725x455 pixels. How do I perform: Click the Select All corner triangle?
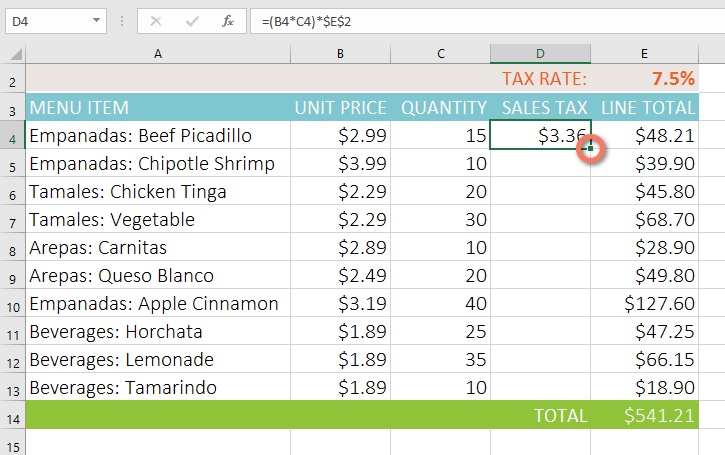pos(12,53)
